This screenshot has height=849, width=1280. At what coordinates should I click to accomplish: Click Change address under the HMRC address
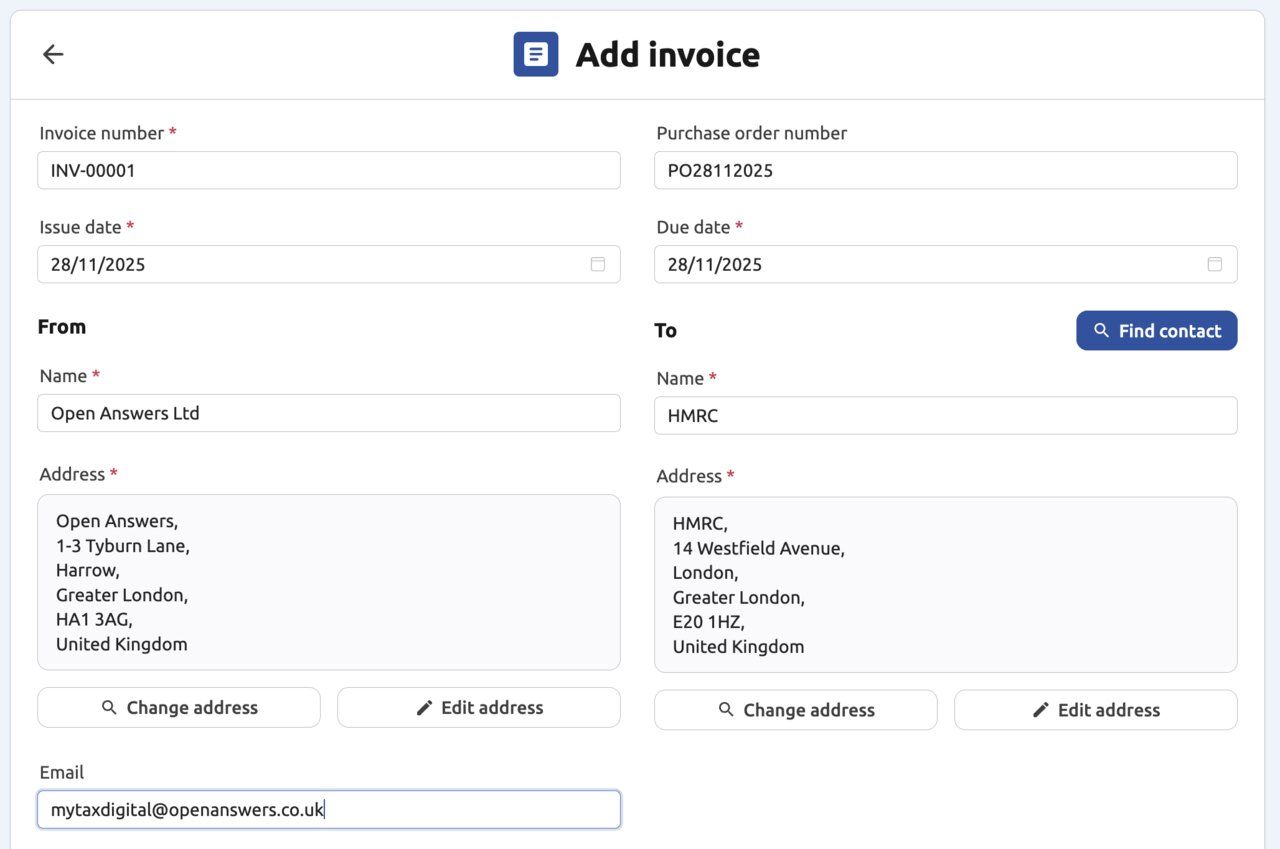pyautogui.click(x=795, y=710)
